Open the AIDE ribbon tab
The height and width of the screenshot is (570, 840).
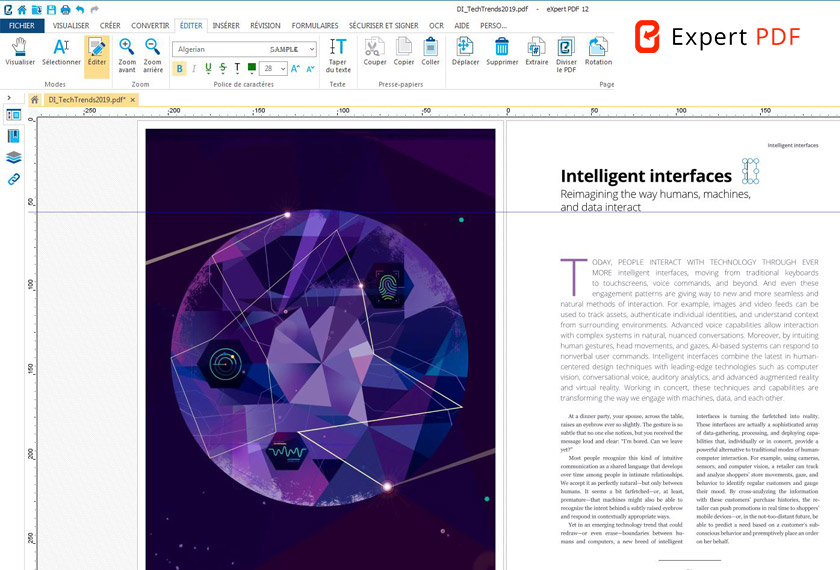coord(462,26)
